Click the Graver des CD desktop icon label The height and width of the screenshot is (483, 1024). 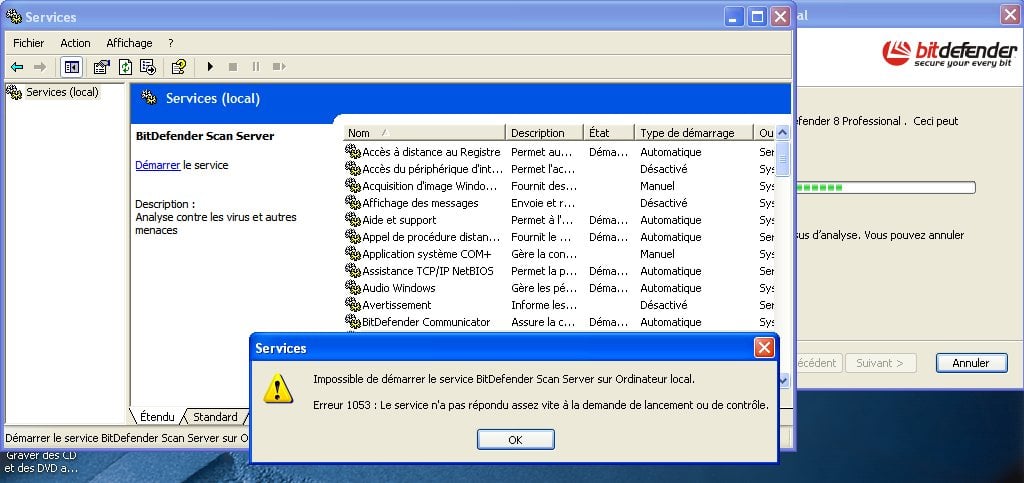pos(41,461)
